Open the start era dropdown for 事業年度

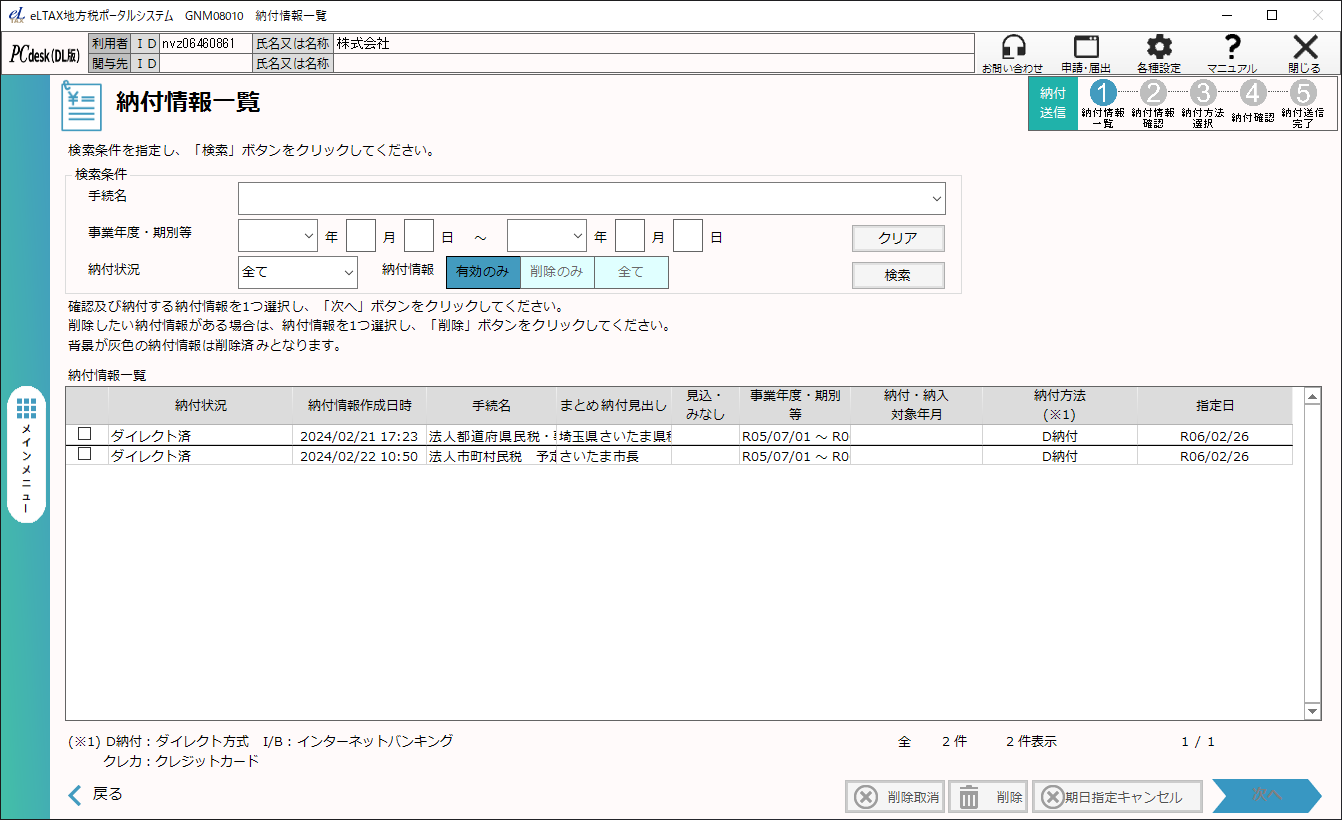pyautogui.click(x=278, y=236)
